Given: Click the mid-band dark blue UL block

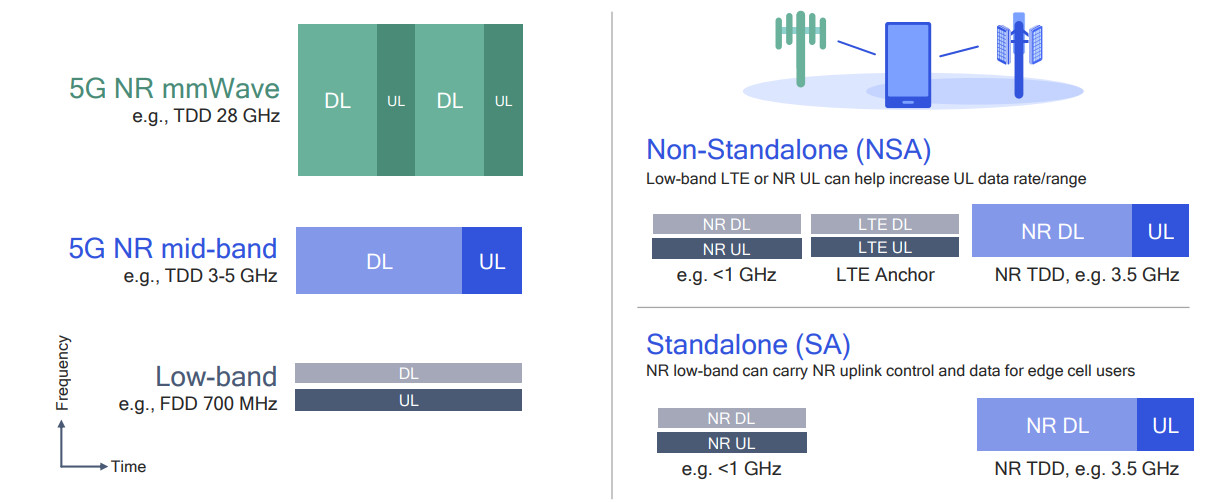Looking at the screenshot, I should coord(492,261).
